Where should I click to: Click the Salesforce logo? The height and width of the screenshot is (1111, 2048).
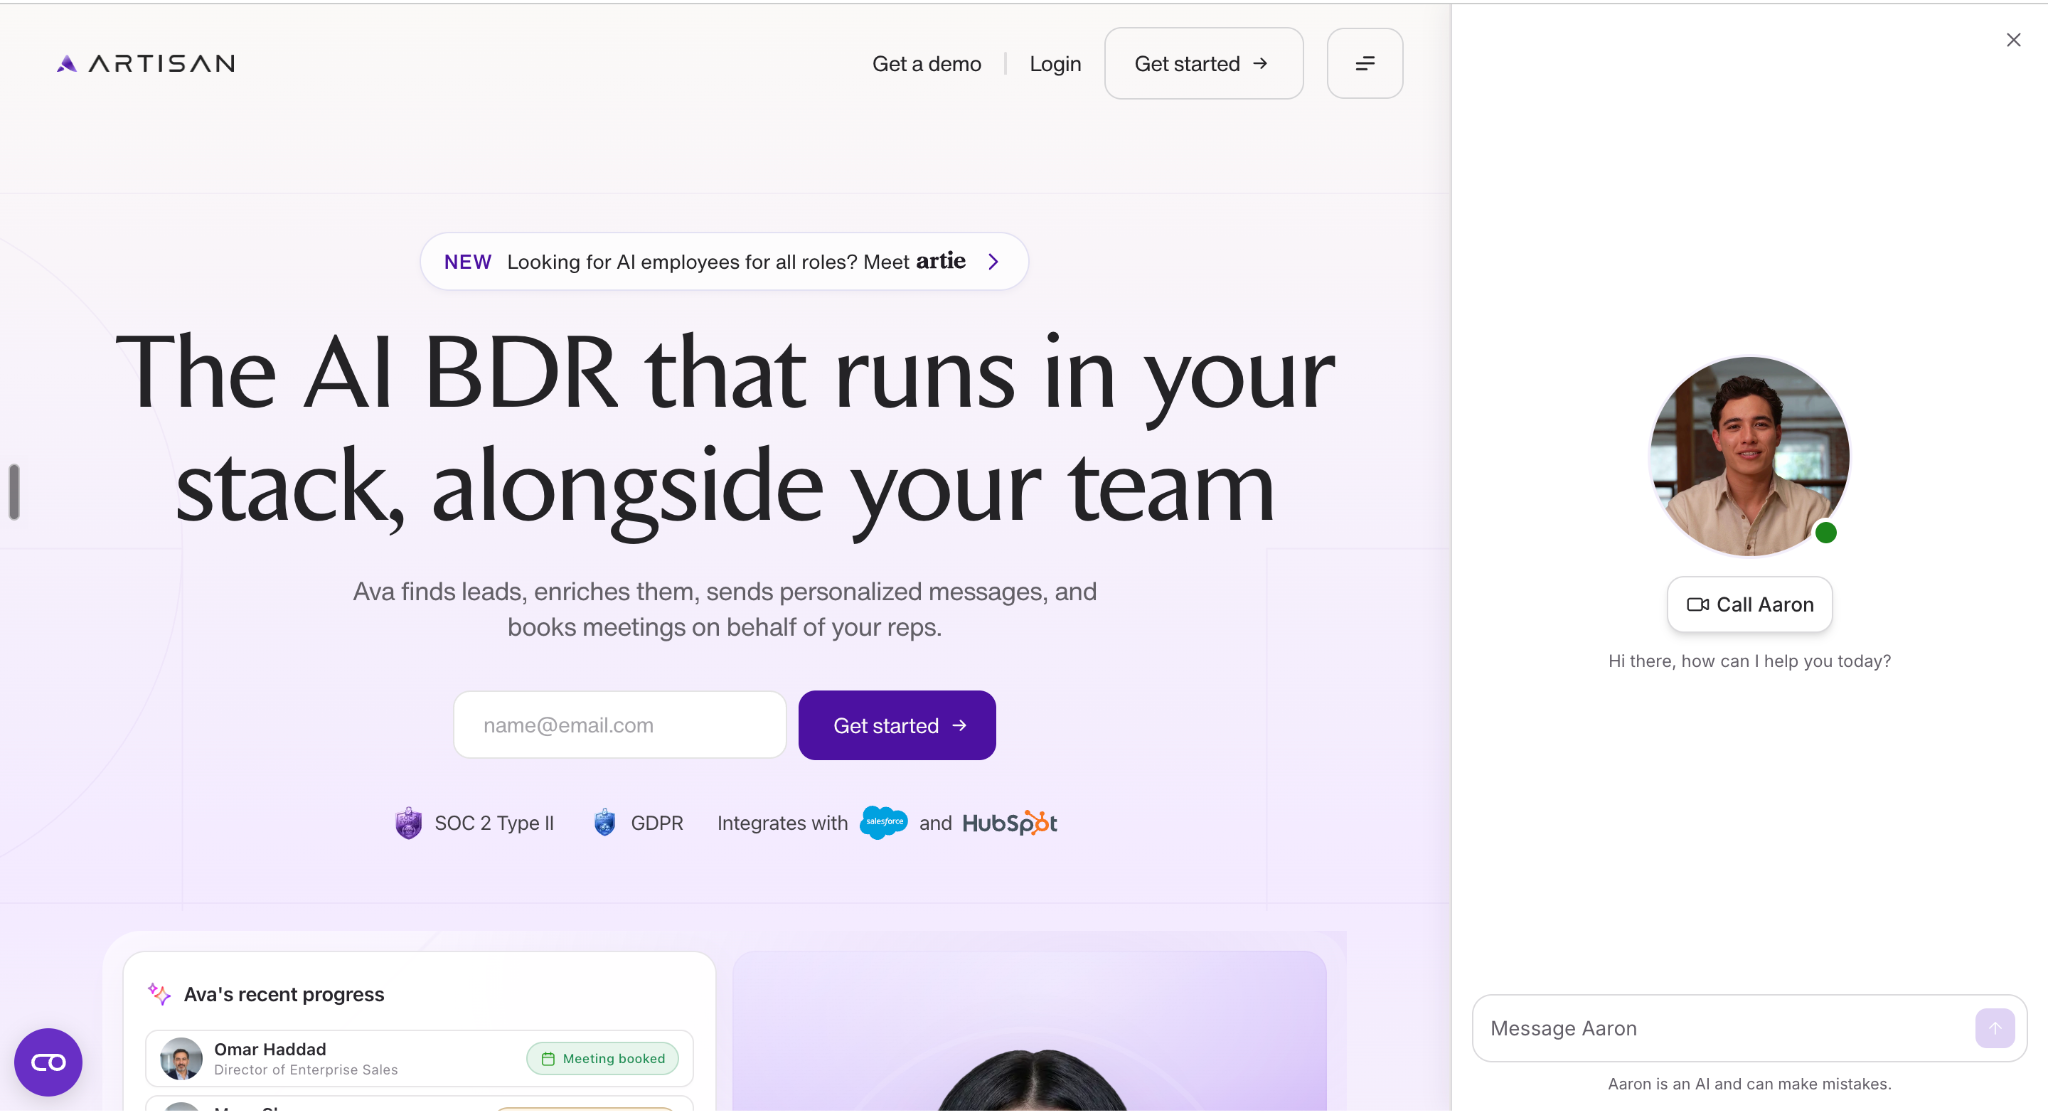(884, 823)
